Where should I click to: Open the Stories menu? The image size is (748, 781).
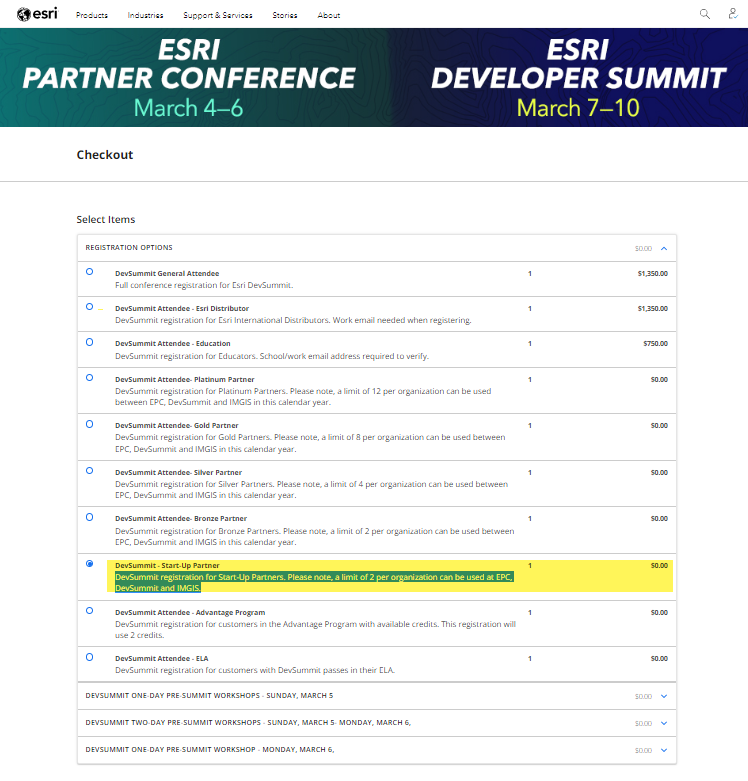click(285, 15)
